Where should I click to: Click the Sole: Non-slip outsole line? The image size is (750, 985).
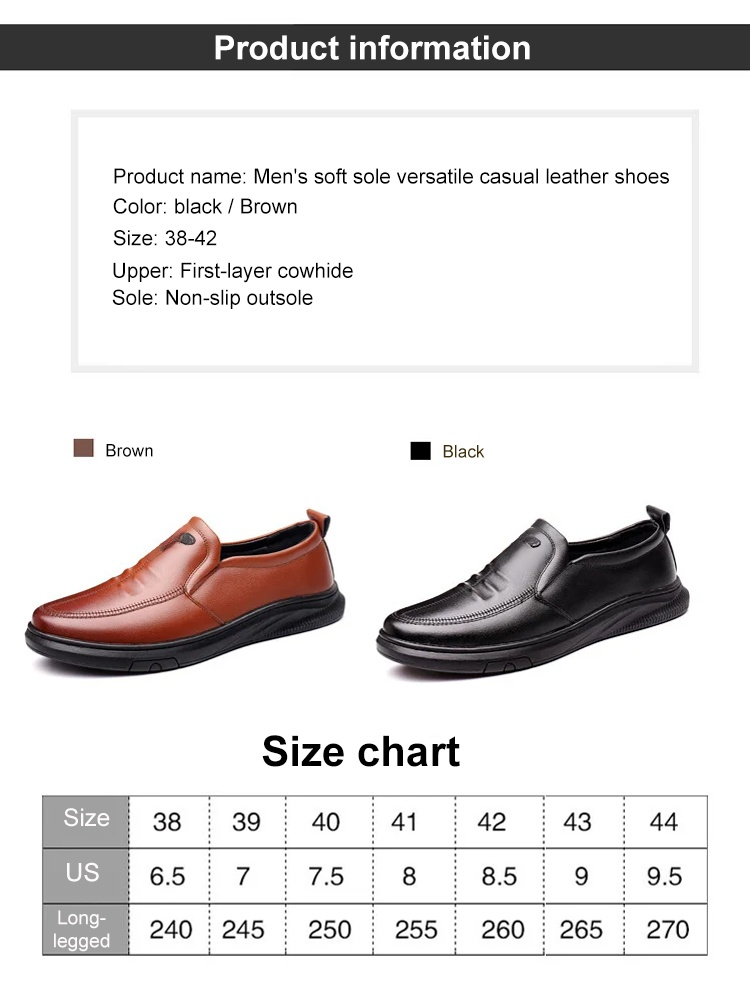(x=212, y=298)
